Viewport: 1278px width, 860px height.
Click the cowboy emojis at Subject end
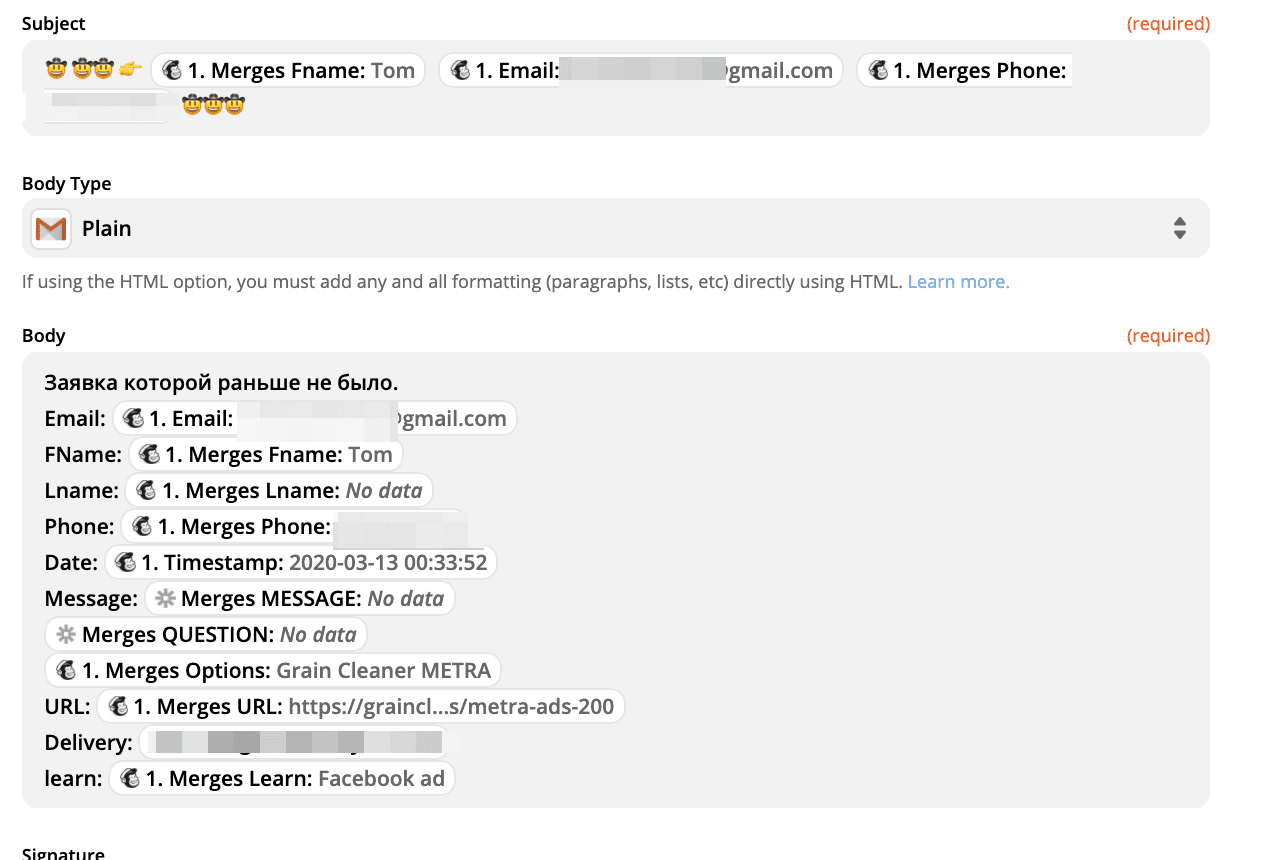pyautogui.click(x=213, y=104)
